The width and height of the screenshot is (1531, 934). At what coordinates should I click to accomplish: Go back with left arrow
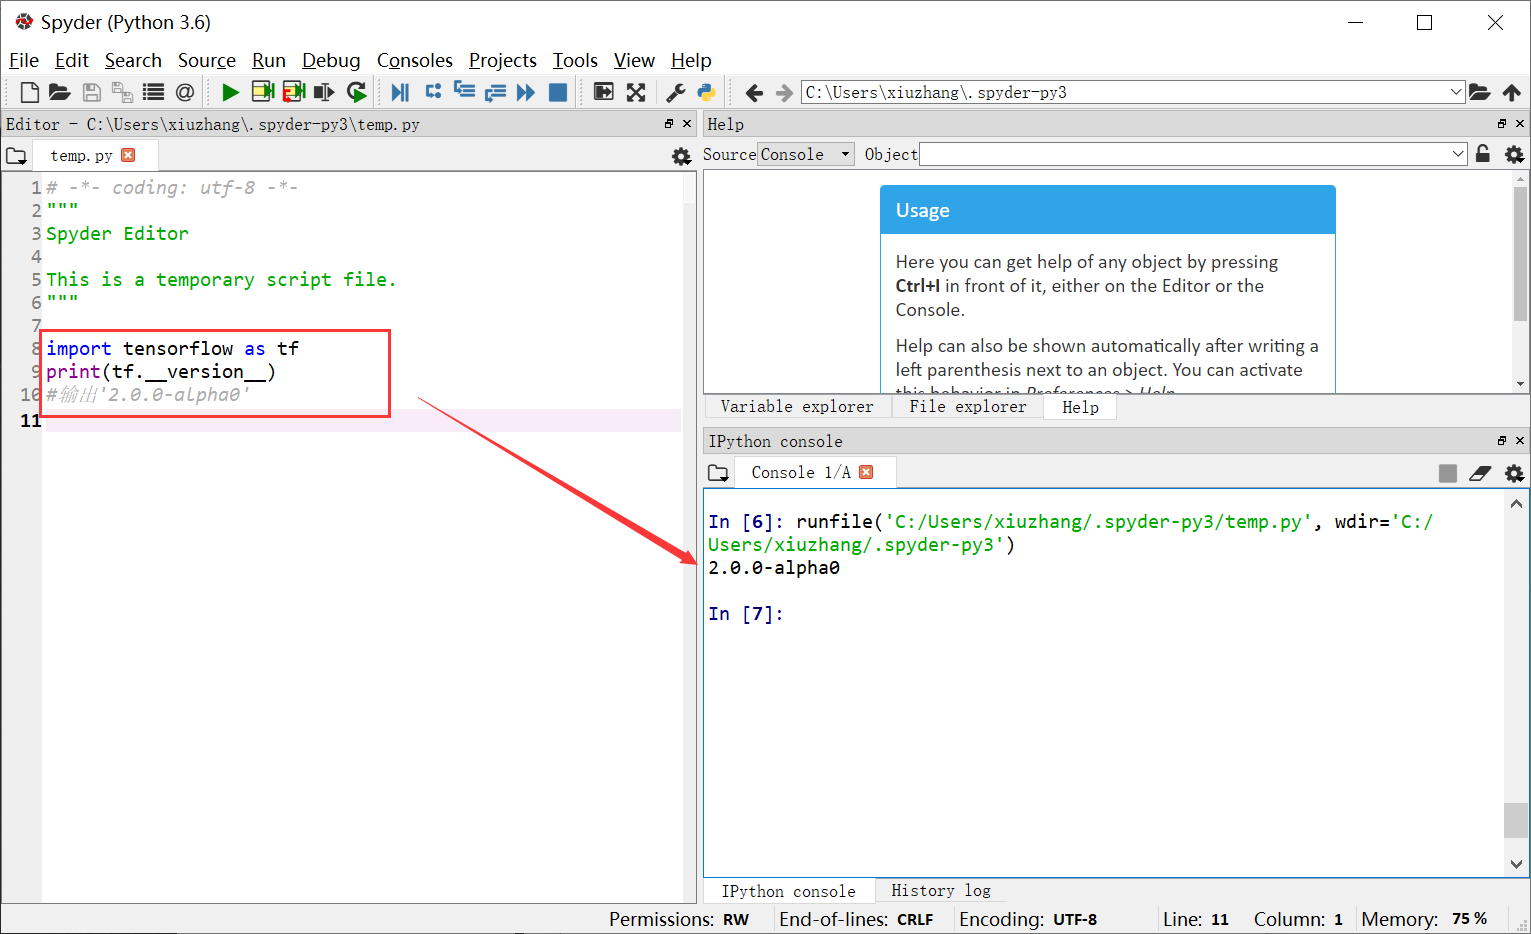point(754,92)
